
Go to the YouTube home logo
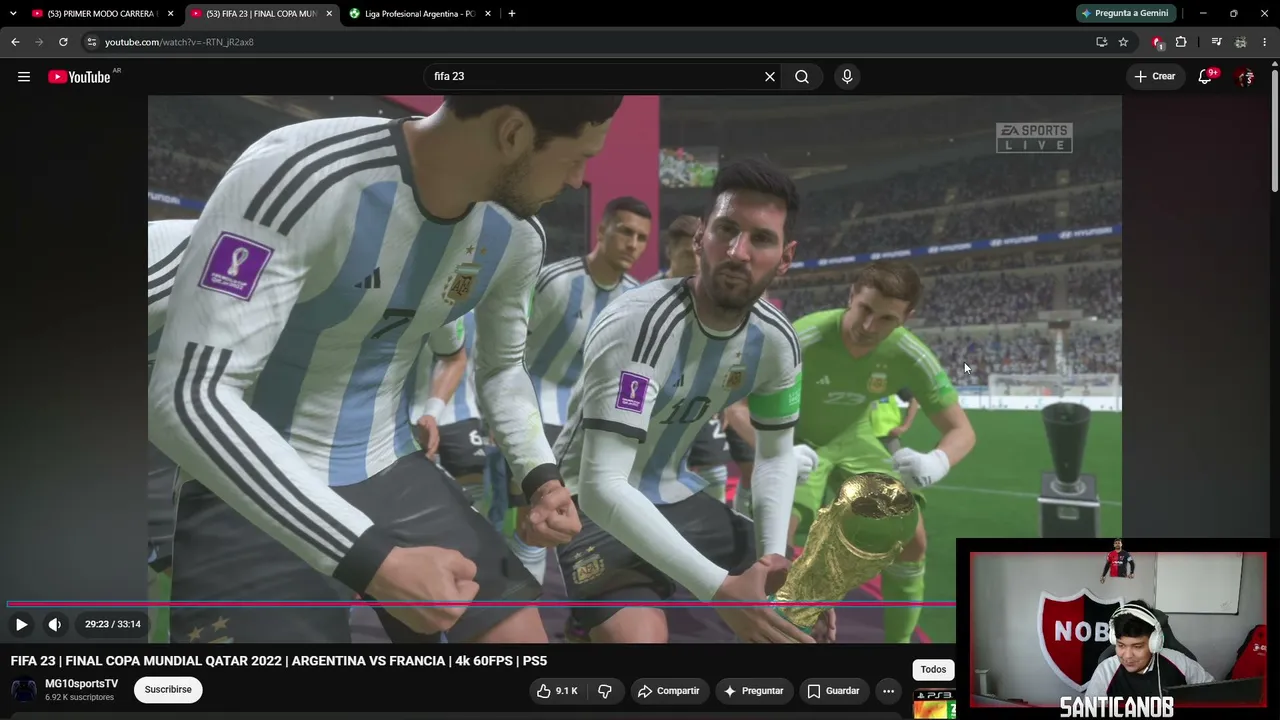pos(79,77)
